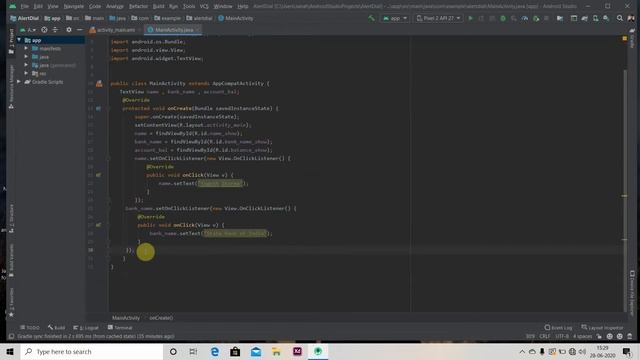Open the Refactor menu
The image size is (640, 360).
point(138,6)
